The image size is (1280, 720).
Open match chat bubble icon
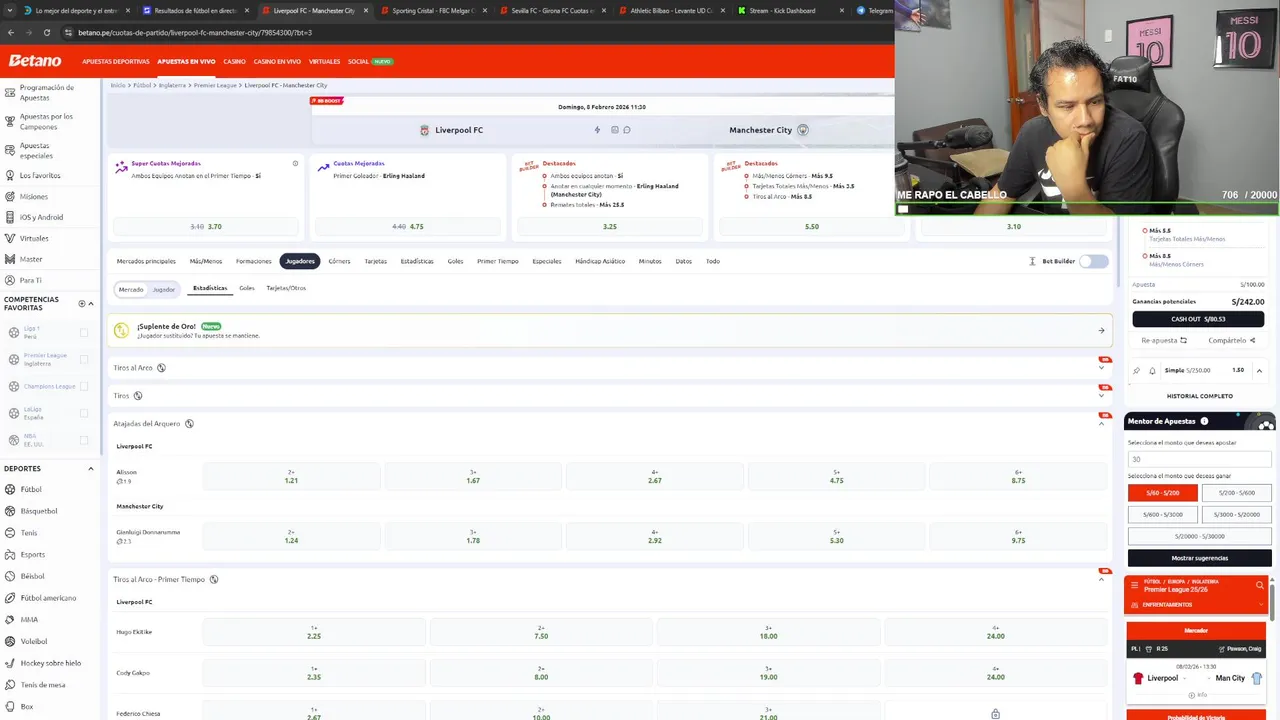tap(627, 130)
